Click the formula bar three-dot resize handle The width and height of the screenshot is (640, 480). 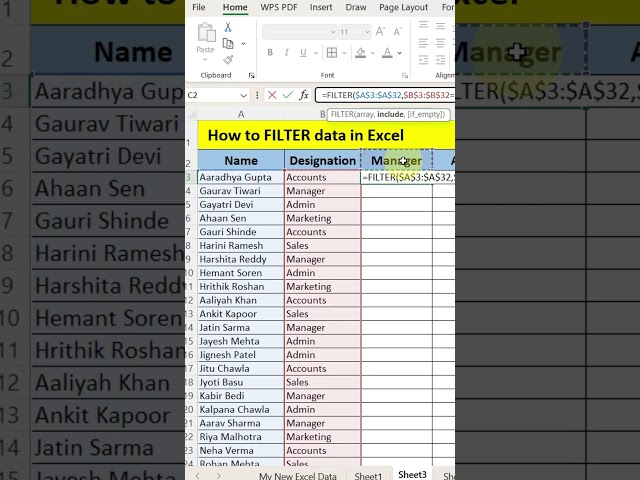257,95
